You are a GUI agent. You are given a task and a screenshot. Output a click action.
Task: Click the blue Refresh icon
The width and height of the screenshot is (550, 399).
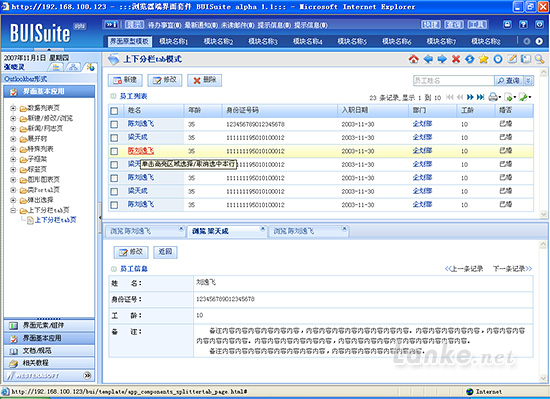(x=470, y=59)
